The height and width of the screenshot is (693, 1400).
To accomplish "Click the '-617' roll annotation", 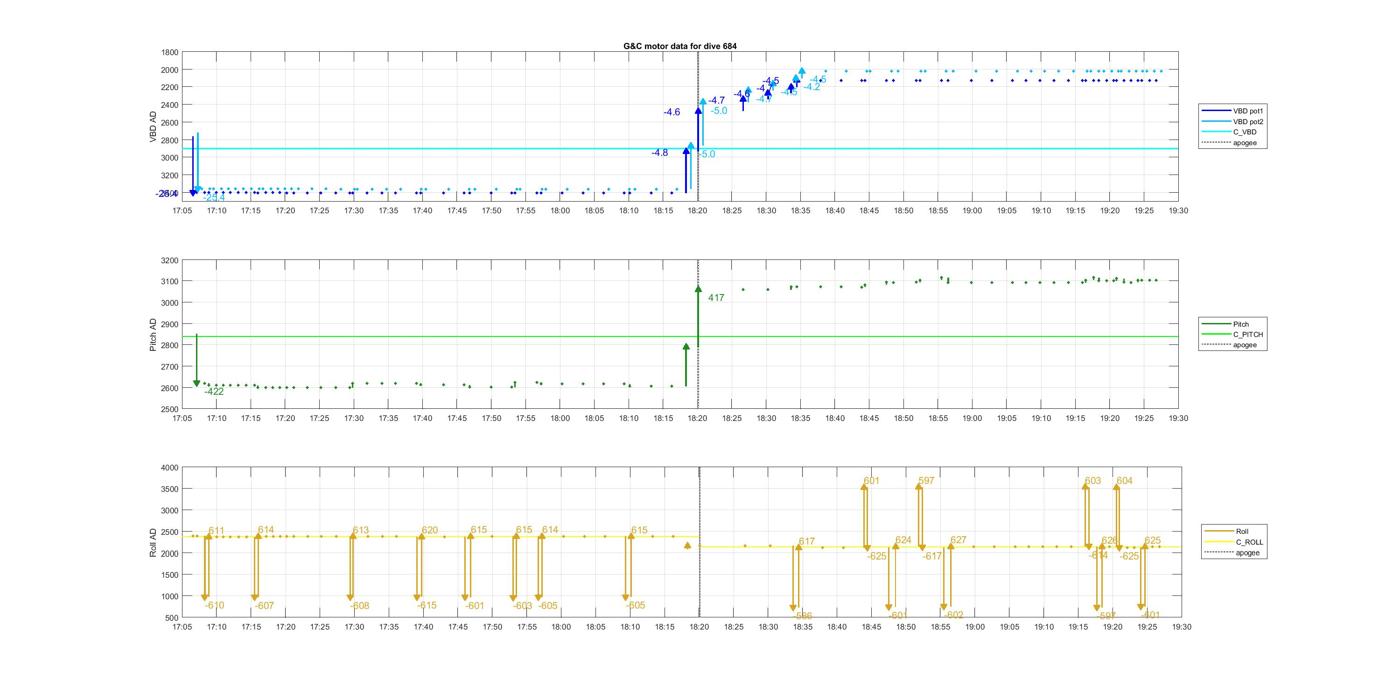I will [x=932, y=556].
